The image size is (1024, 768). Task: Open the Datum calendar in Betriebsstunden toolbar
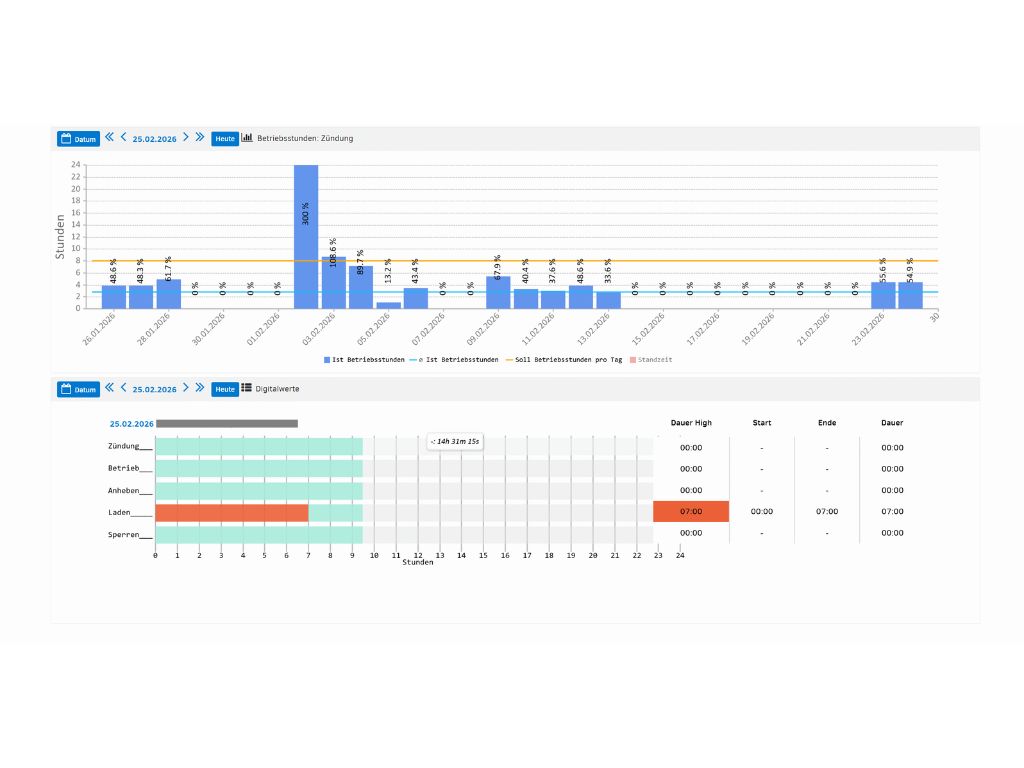point(78,139)
